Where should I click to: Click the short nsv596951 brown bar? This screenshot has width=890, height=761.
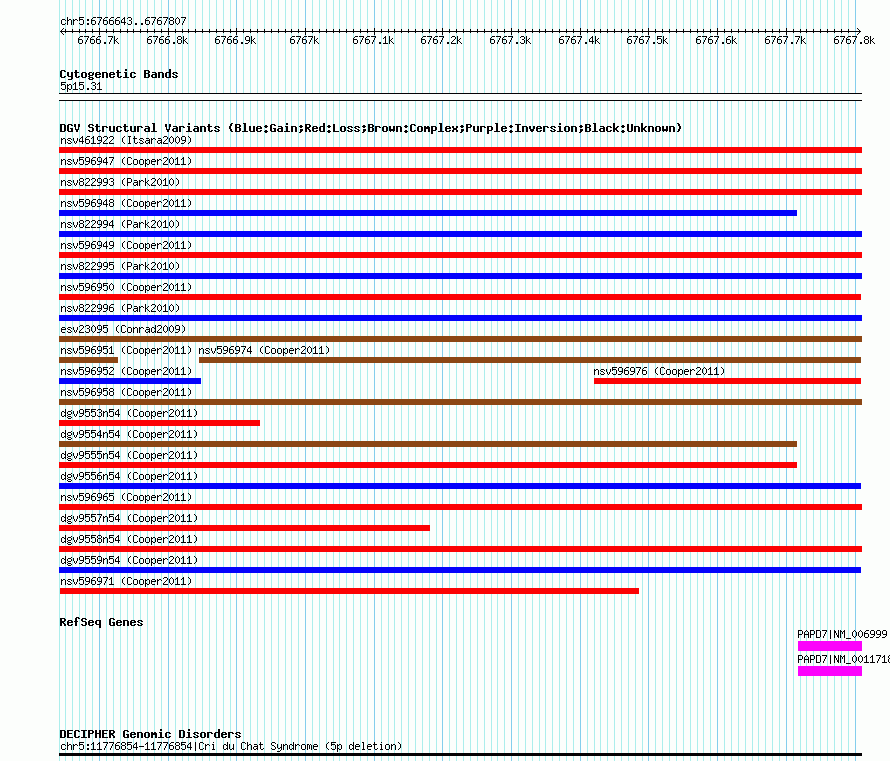[x=89, y=360]
